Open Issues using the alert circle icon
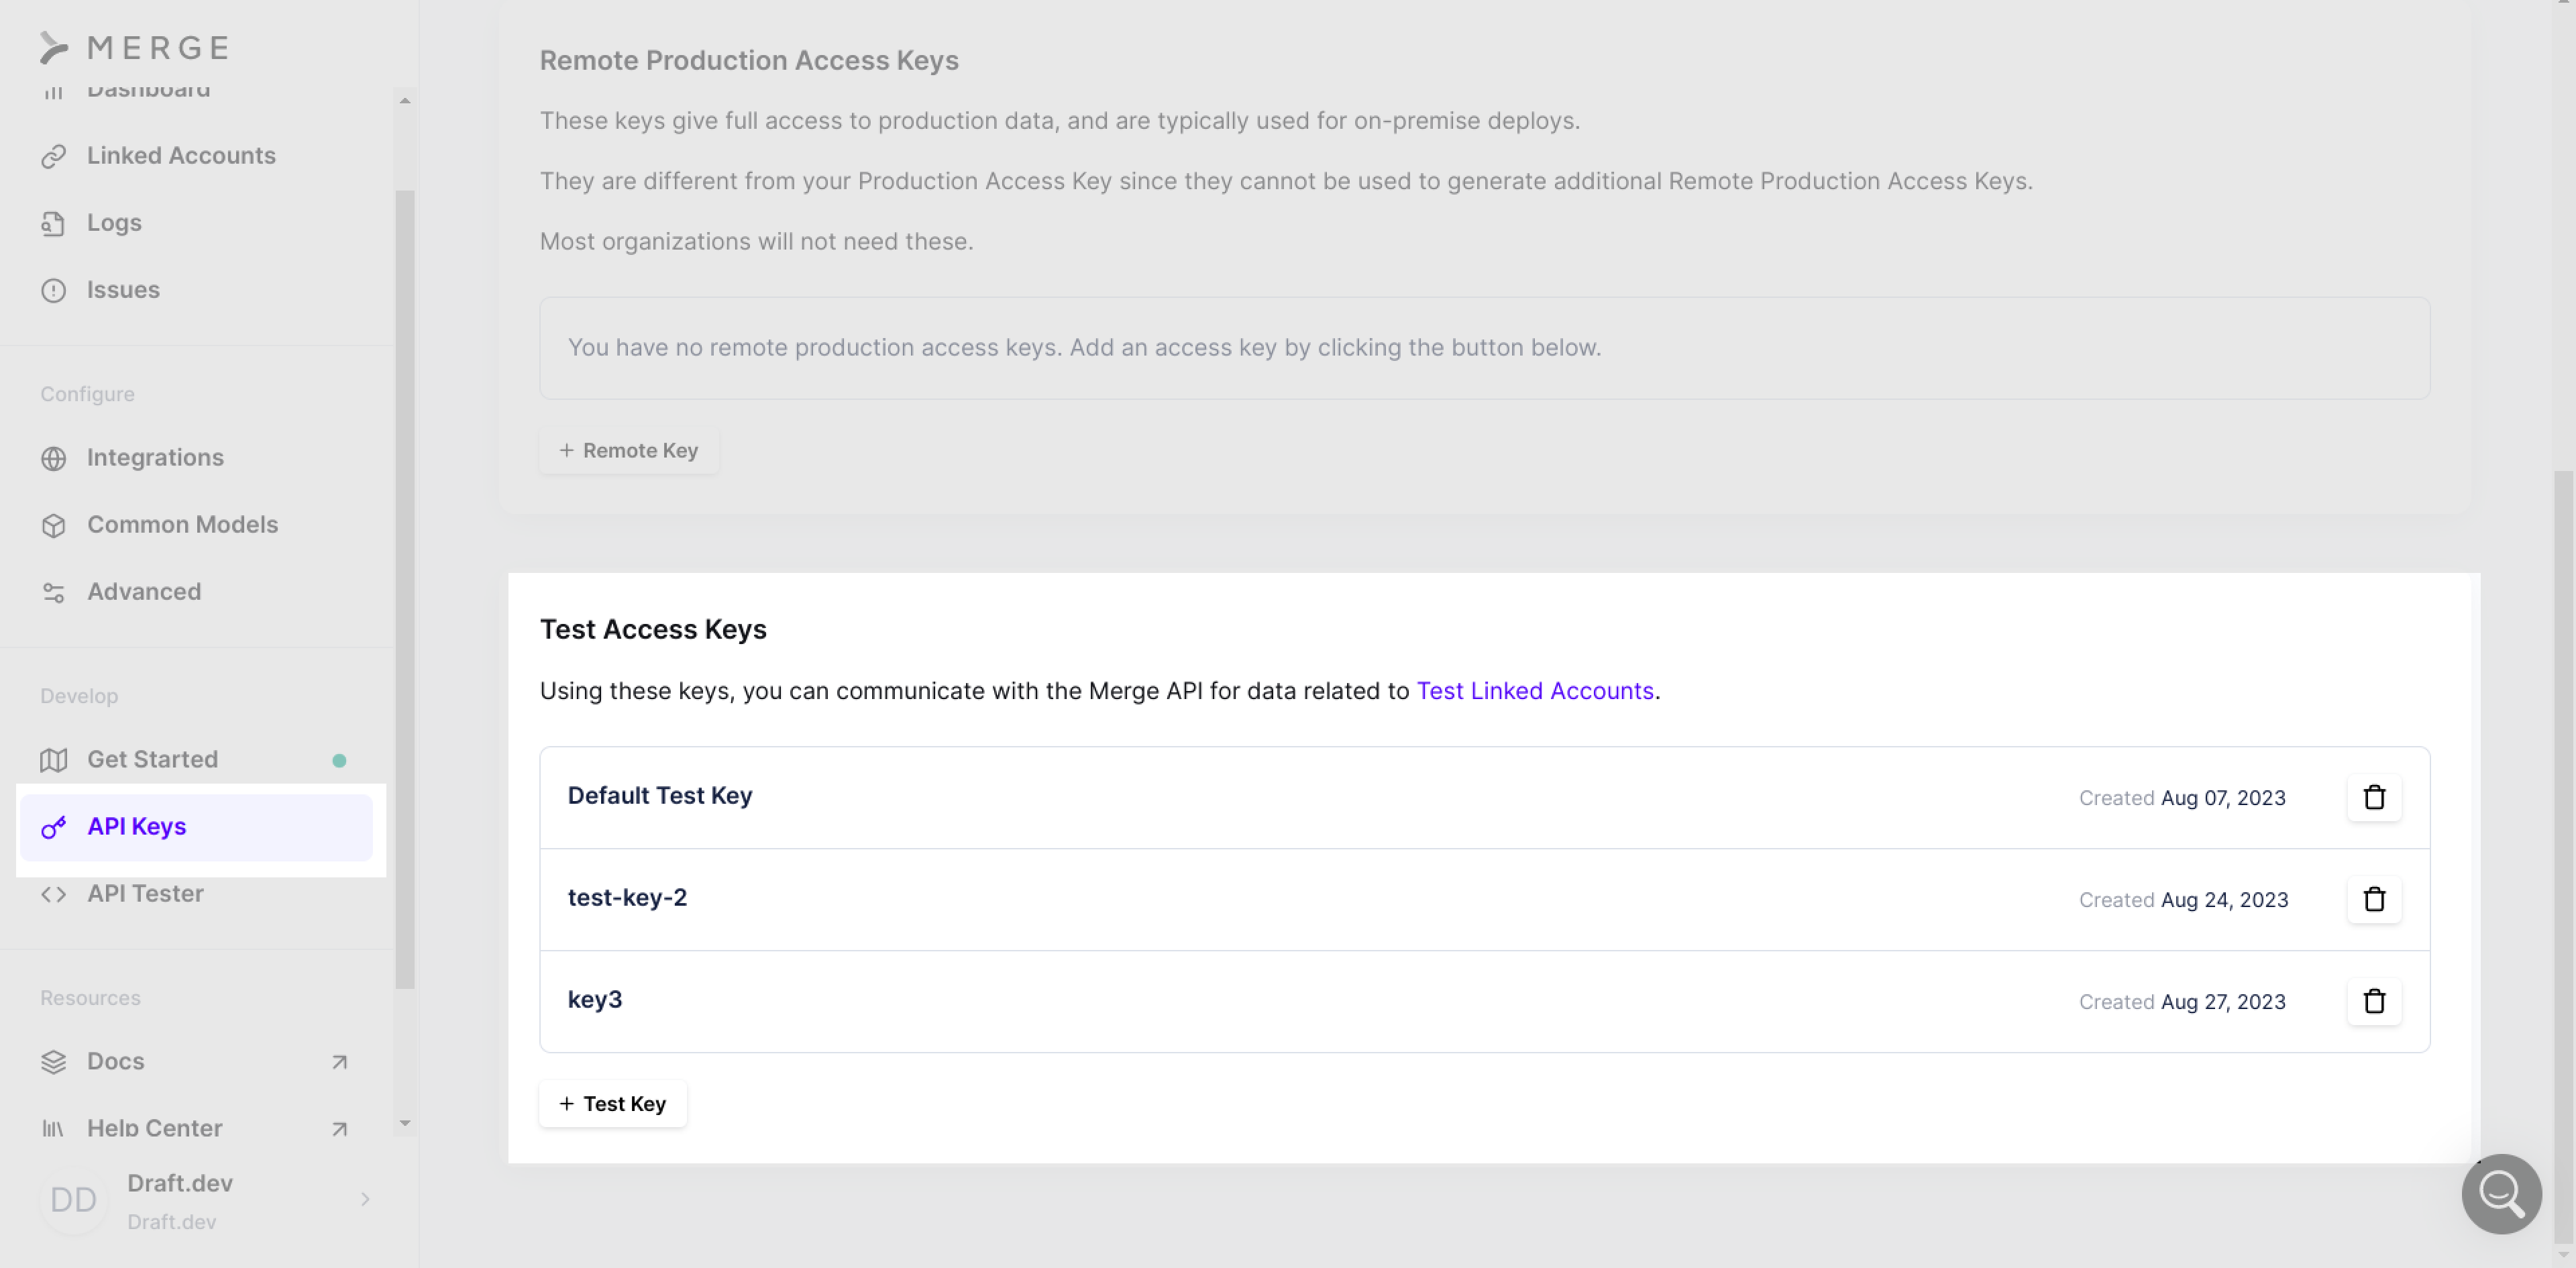Image resolution: width=2576 pixels, height=1268 pixels. click(54, 290)
